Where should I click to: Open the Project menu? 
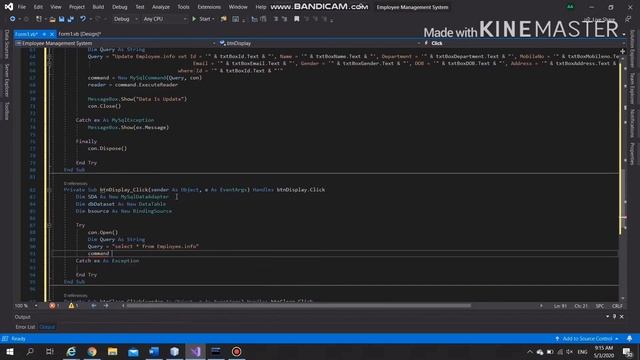coord(77,7)
